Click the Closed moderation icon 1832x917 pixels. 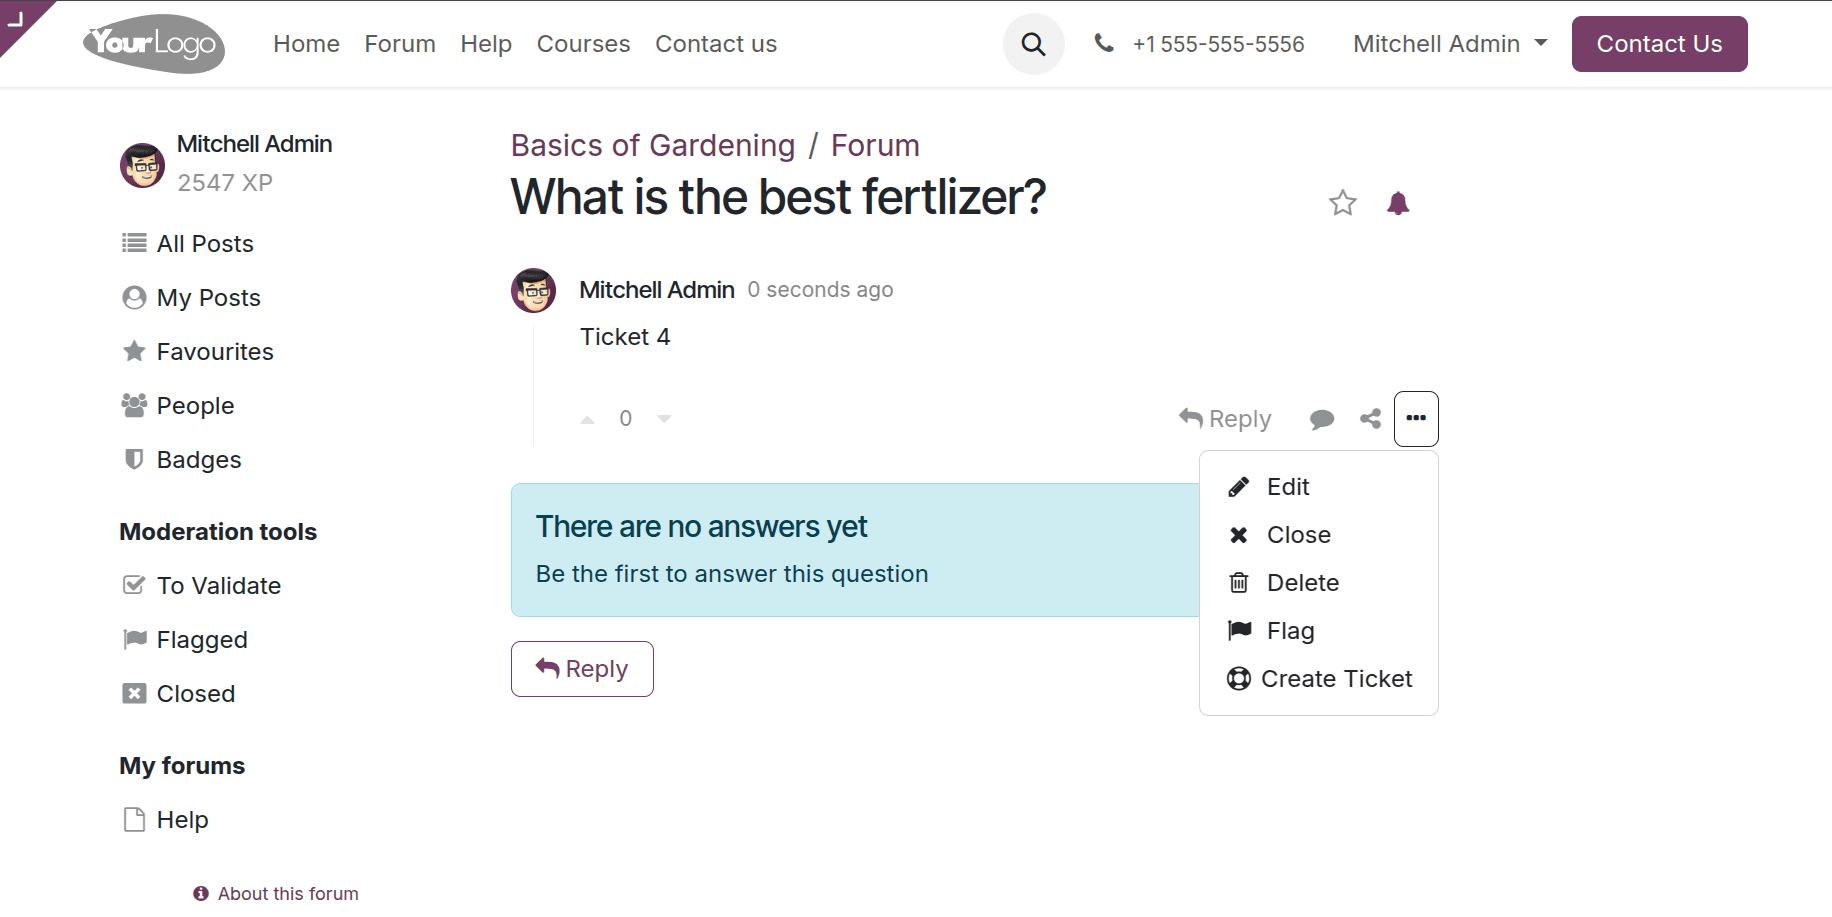(133, 693)
